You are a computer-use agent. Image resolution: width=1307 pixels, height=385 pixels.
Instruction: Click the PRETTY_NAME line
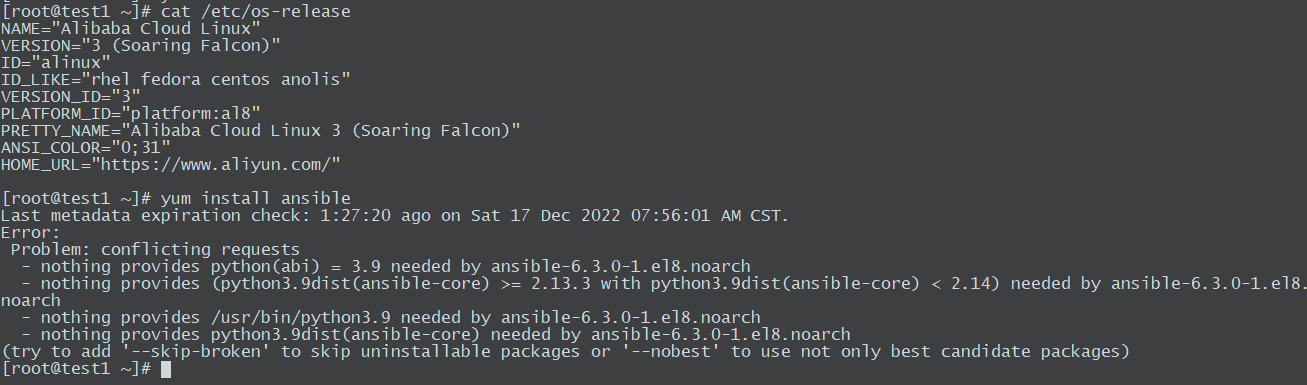pyautogui.click(x=260, y=130)
